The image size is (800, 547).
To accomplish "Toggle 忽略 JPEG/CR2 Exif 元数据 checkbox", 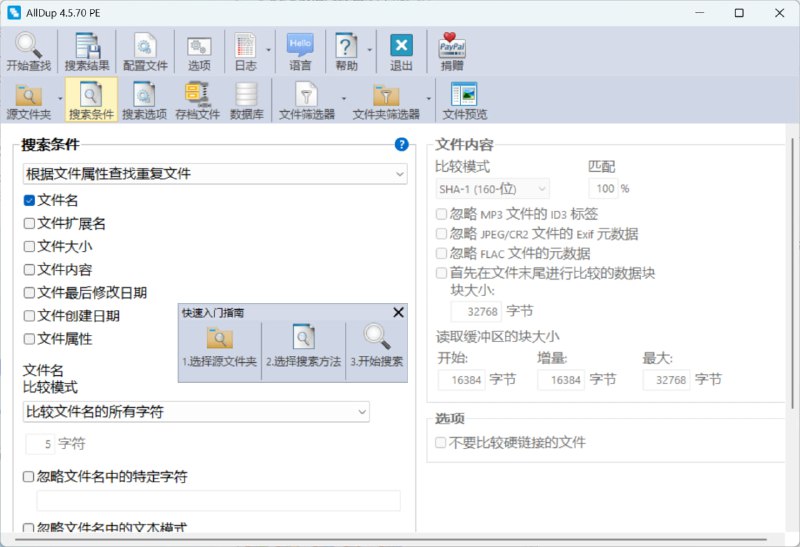I will [441, 234].
